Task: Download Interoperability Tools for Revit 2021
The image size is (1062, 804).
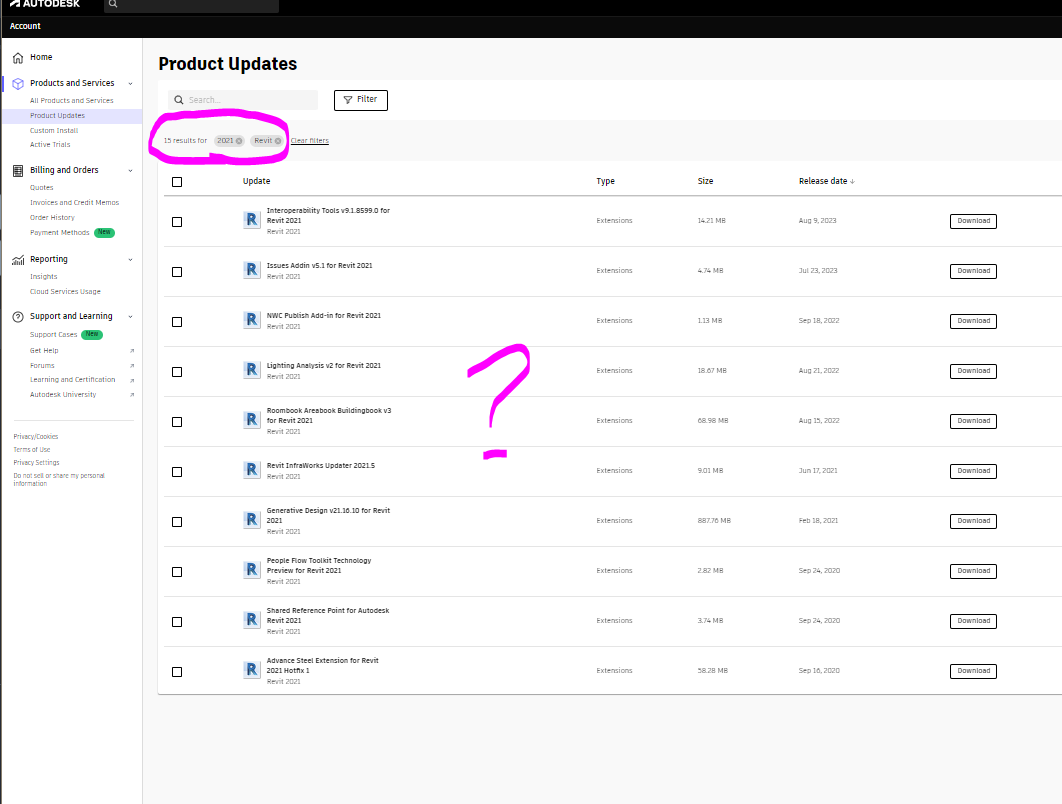Action: (973, 221)
